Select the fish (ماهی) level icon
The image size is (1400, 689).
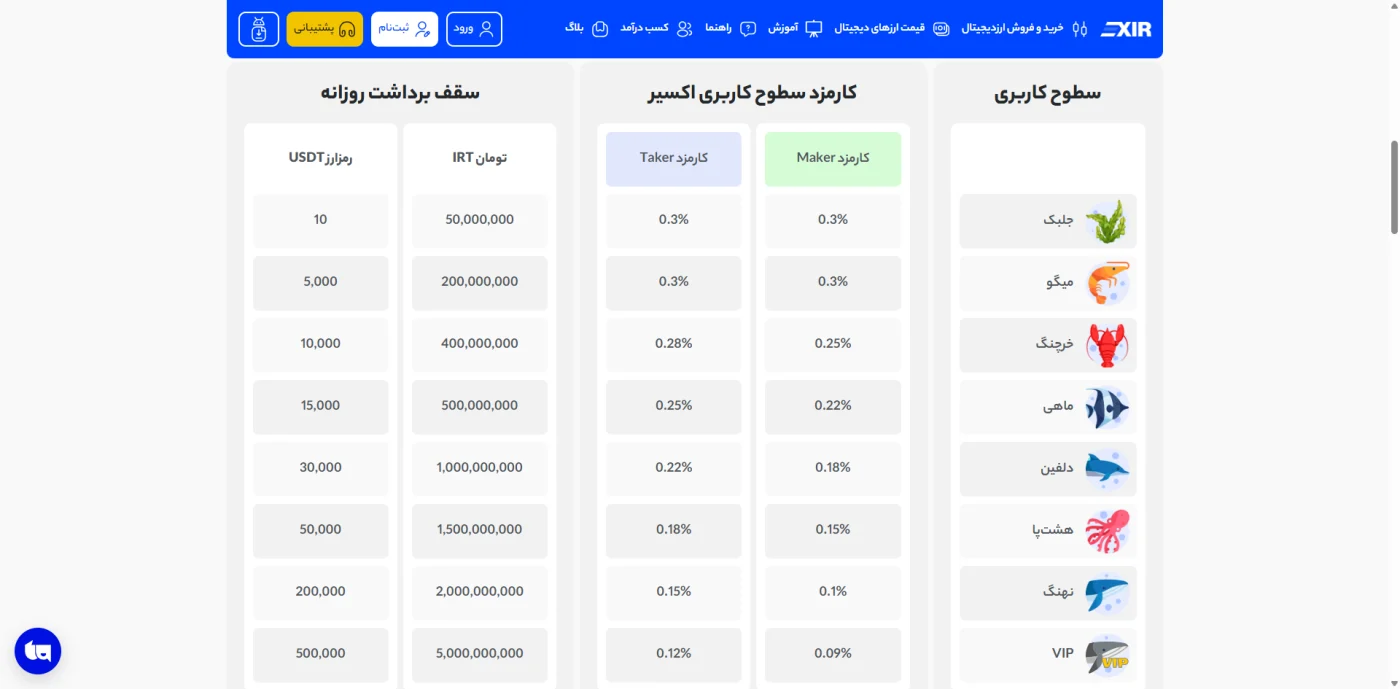[x=1107, y=407]
